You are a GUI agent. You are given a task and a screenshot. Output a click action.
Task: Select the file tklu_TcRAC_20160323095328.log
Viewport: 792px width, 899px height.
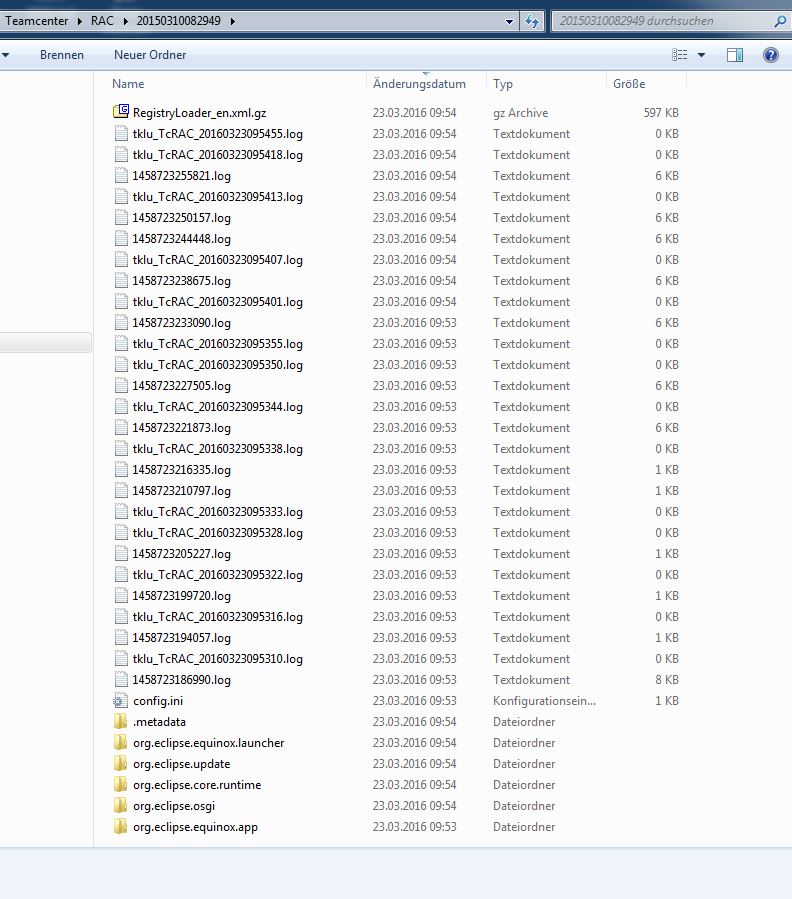point(218,533)
